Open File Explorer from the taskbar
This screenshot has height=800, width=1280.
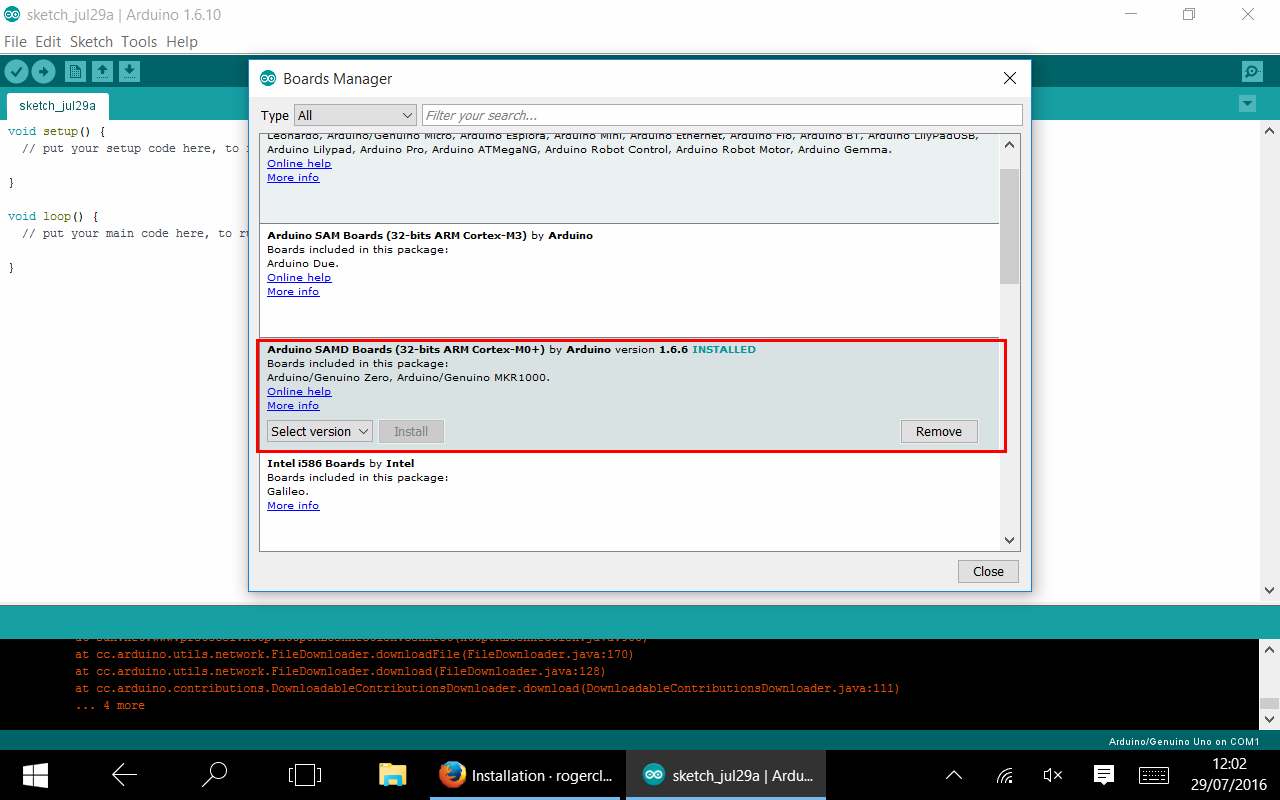(392, 775)
